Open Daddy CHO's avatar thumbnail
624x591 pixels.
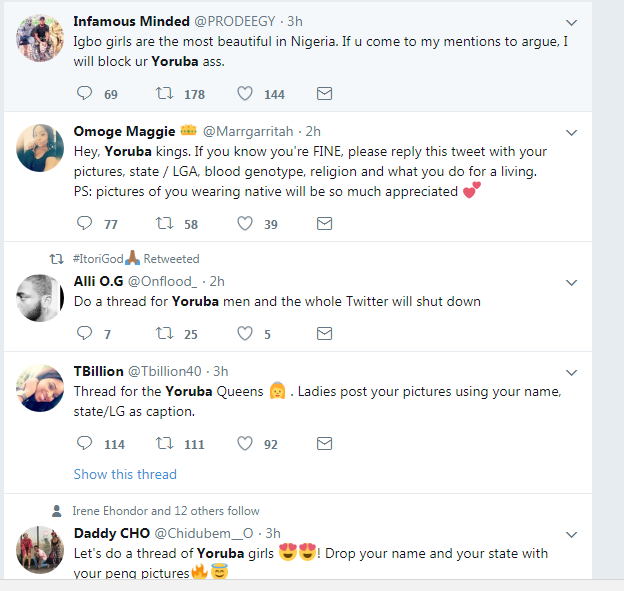click(41, 550)
